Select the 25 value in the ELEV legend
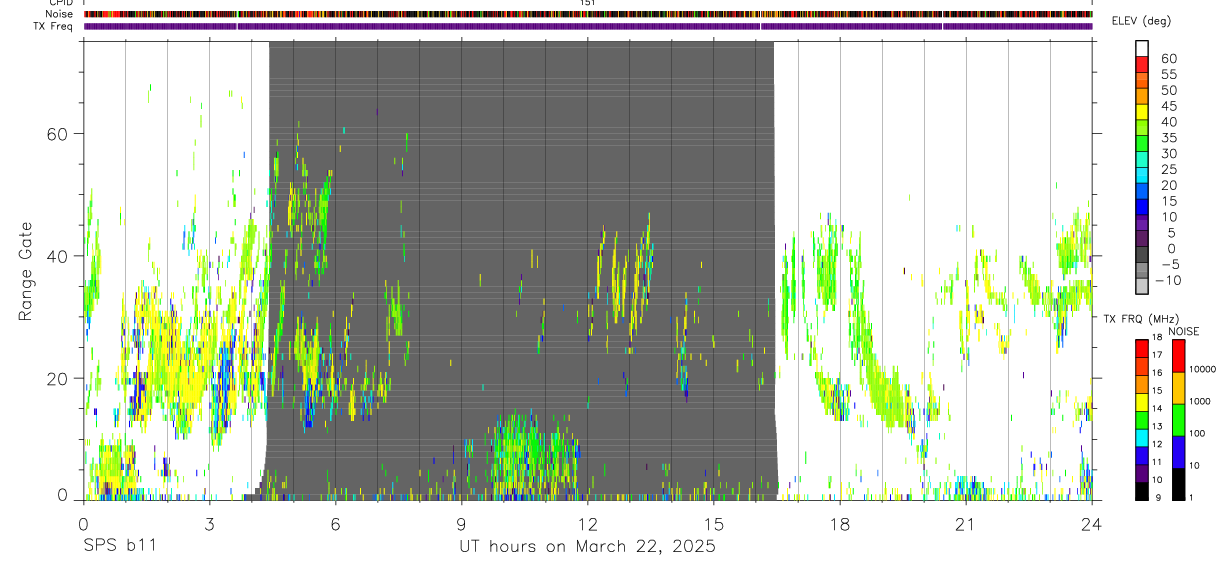This screenshot has width=1228, height=567. pos(1168,169)
